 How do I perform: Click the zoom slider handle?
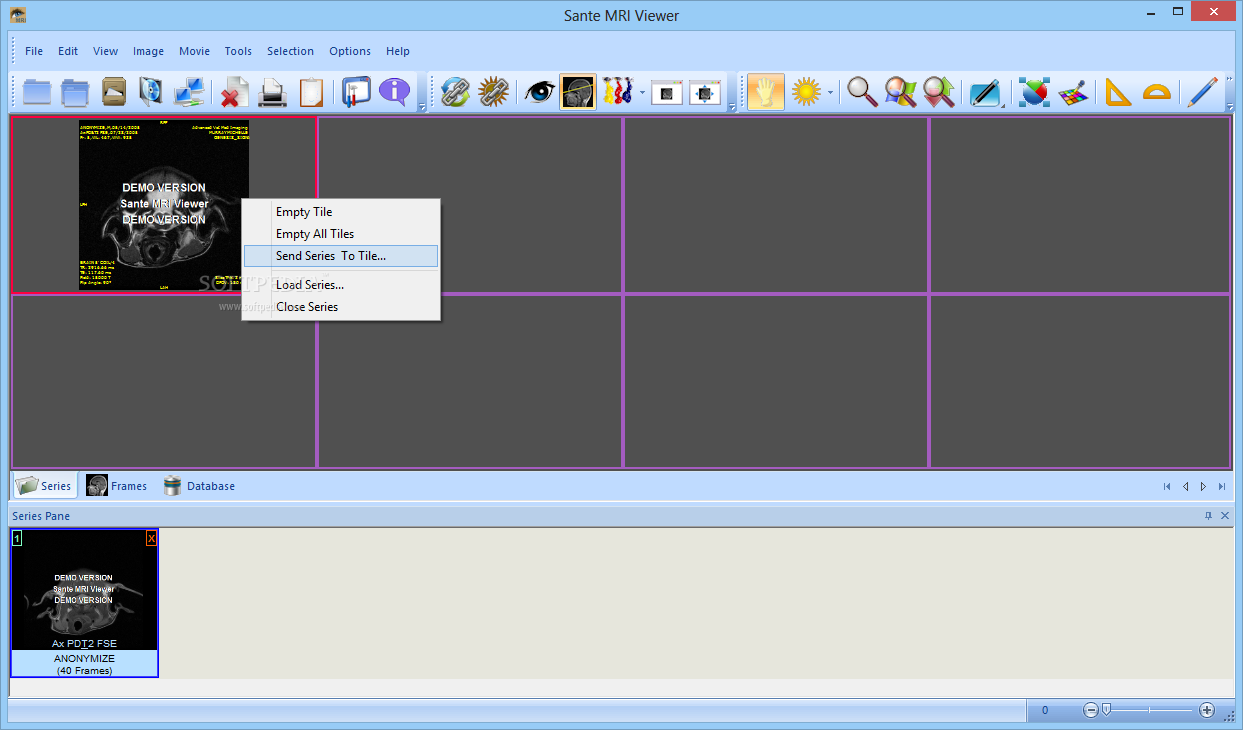1106,710
